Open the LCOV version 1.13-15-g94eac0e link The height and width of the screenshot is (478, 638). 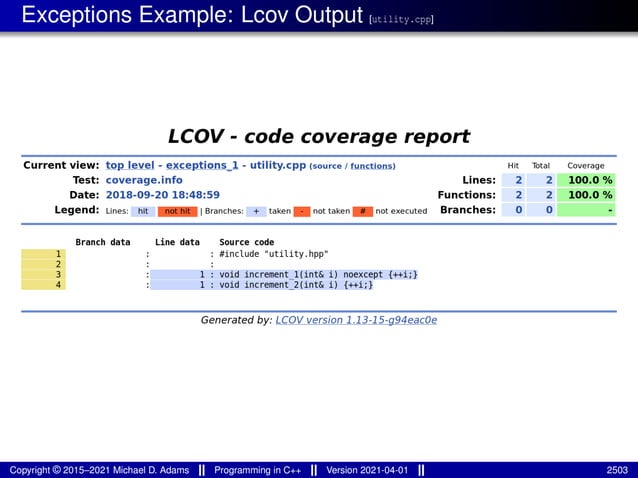(356, 320)
